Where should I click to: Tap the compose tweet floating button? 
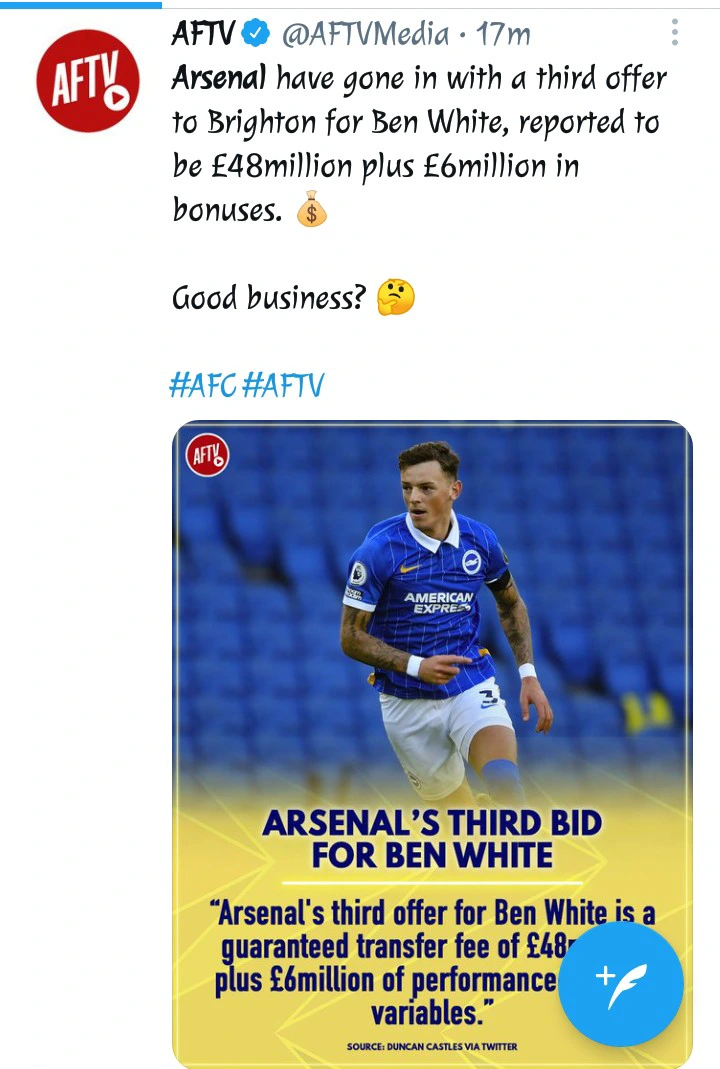point(621,984)
